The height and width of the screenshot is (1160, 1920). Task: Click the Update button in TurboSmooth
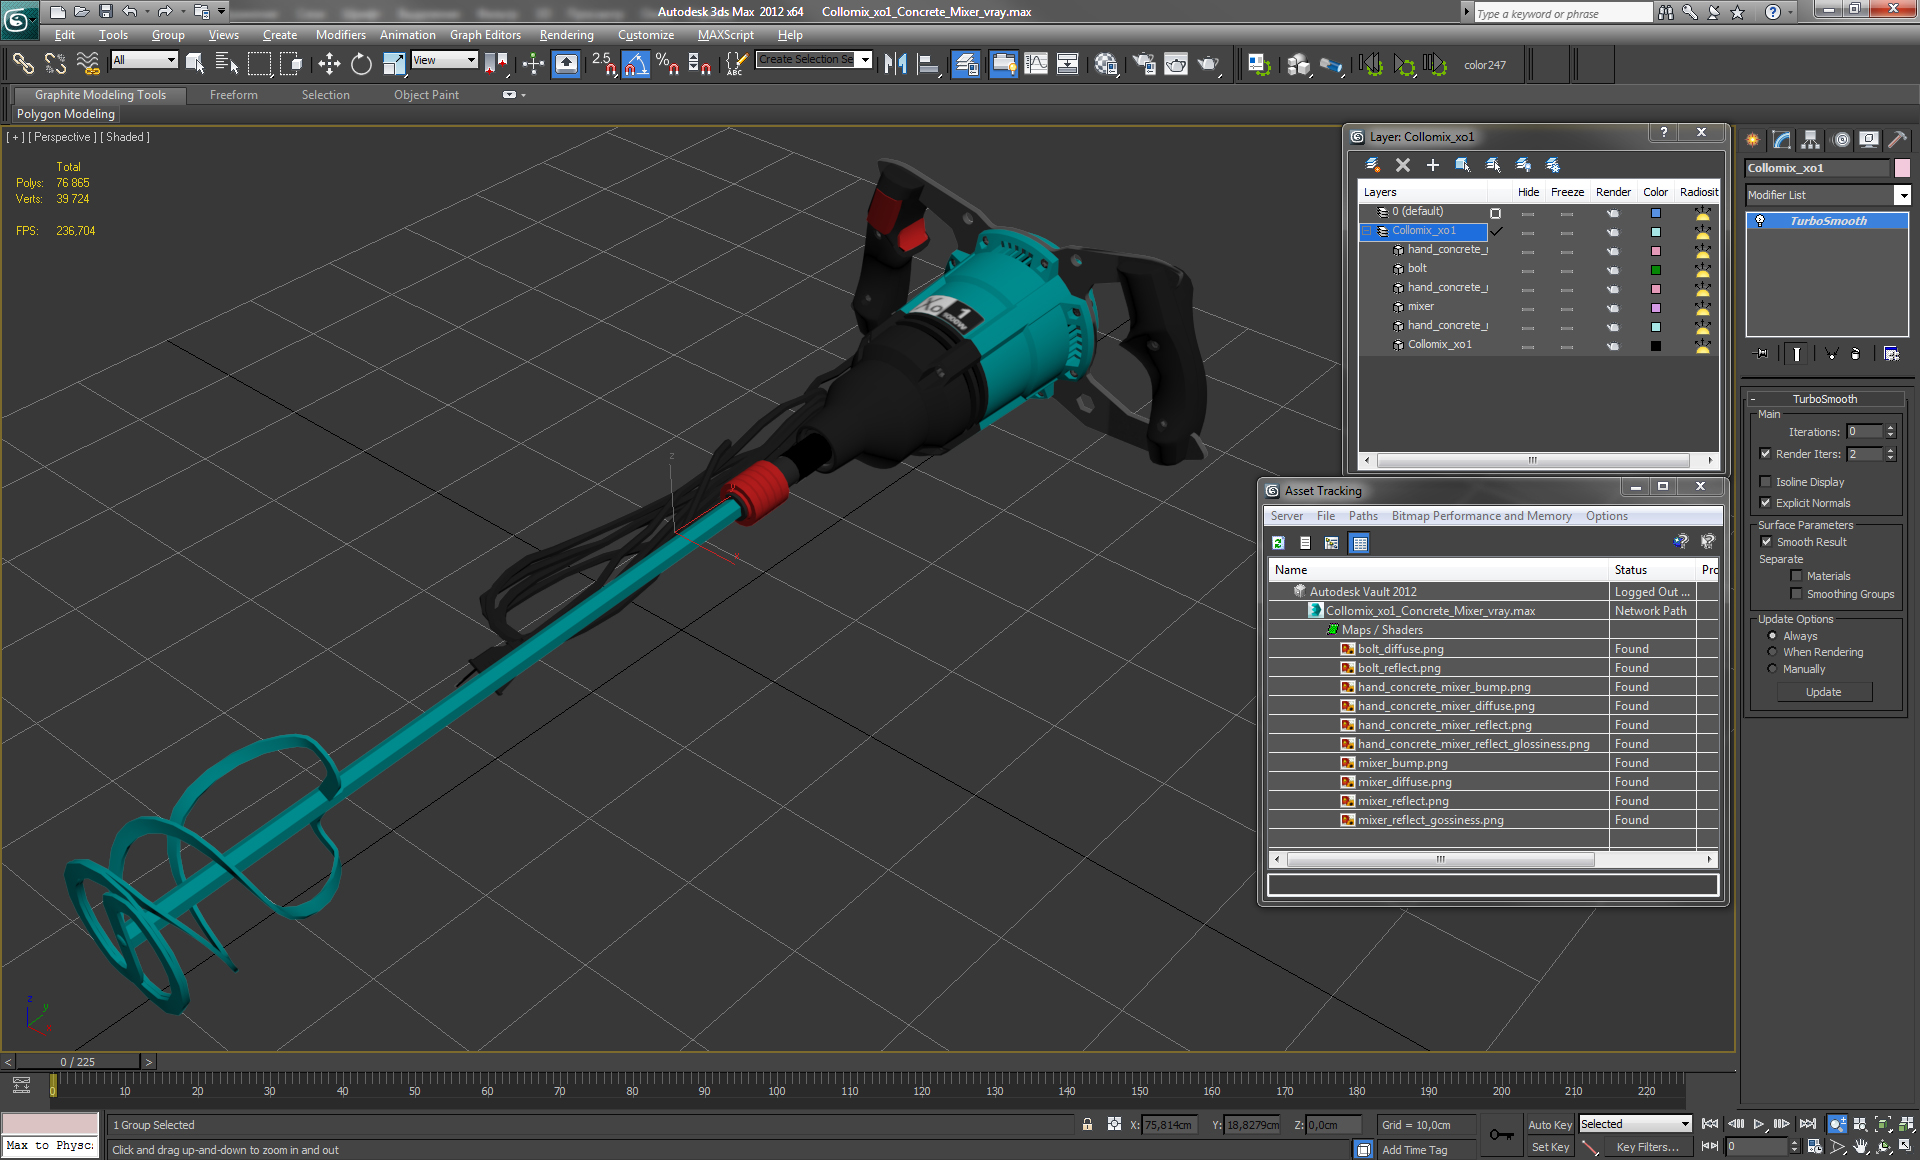pos(1823,691)
